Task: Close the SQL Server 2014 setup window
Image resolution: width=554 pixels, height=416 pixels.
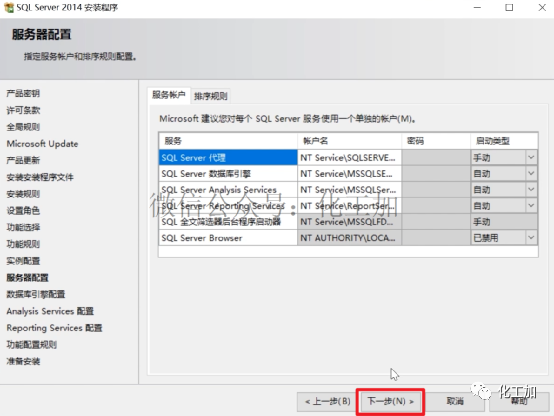Action: [x=542, y=7]
